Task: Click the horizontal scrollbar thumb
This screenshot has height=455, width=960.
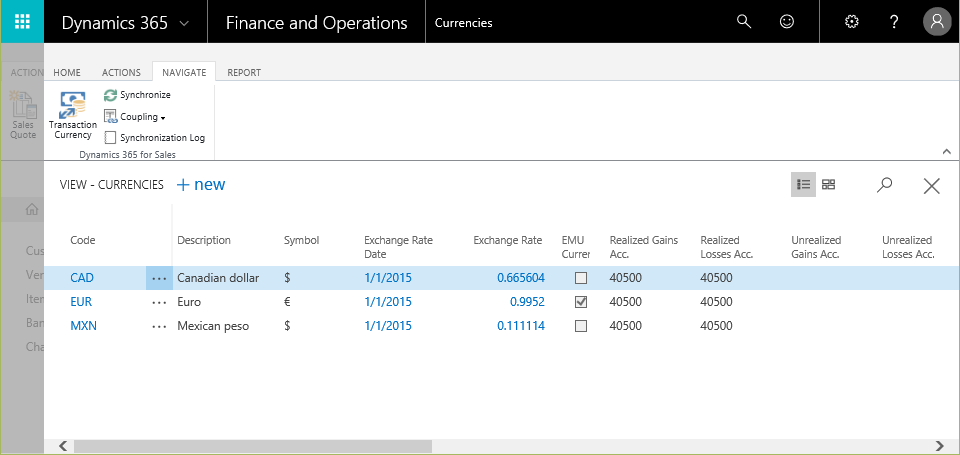Action: click(253, 446)
